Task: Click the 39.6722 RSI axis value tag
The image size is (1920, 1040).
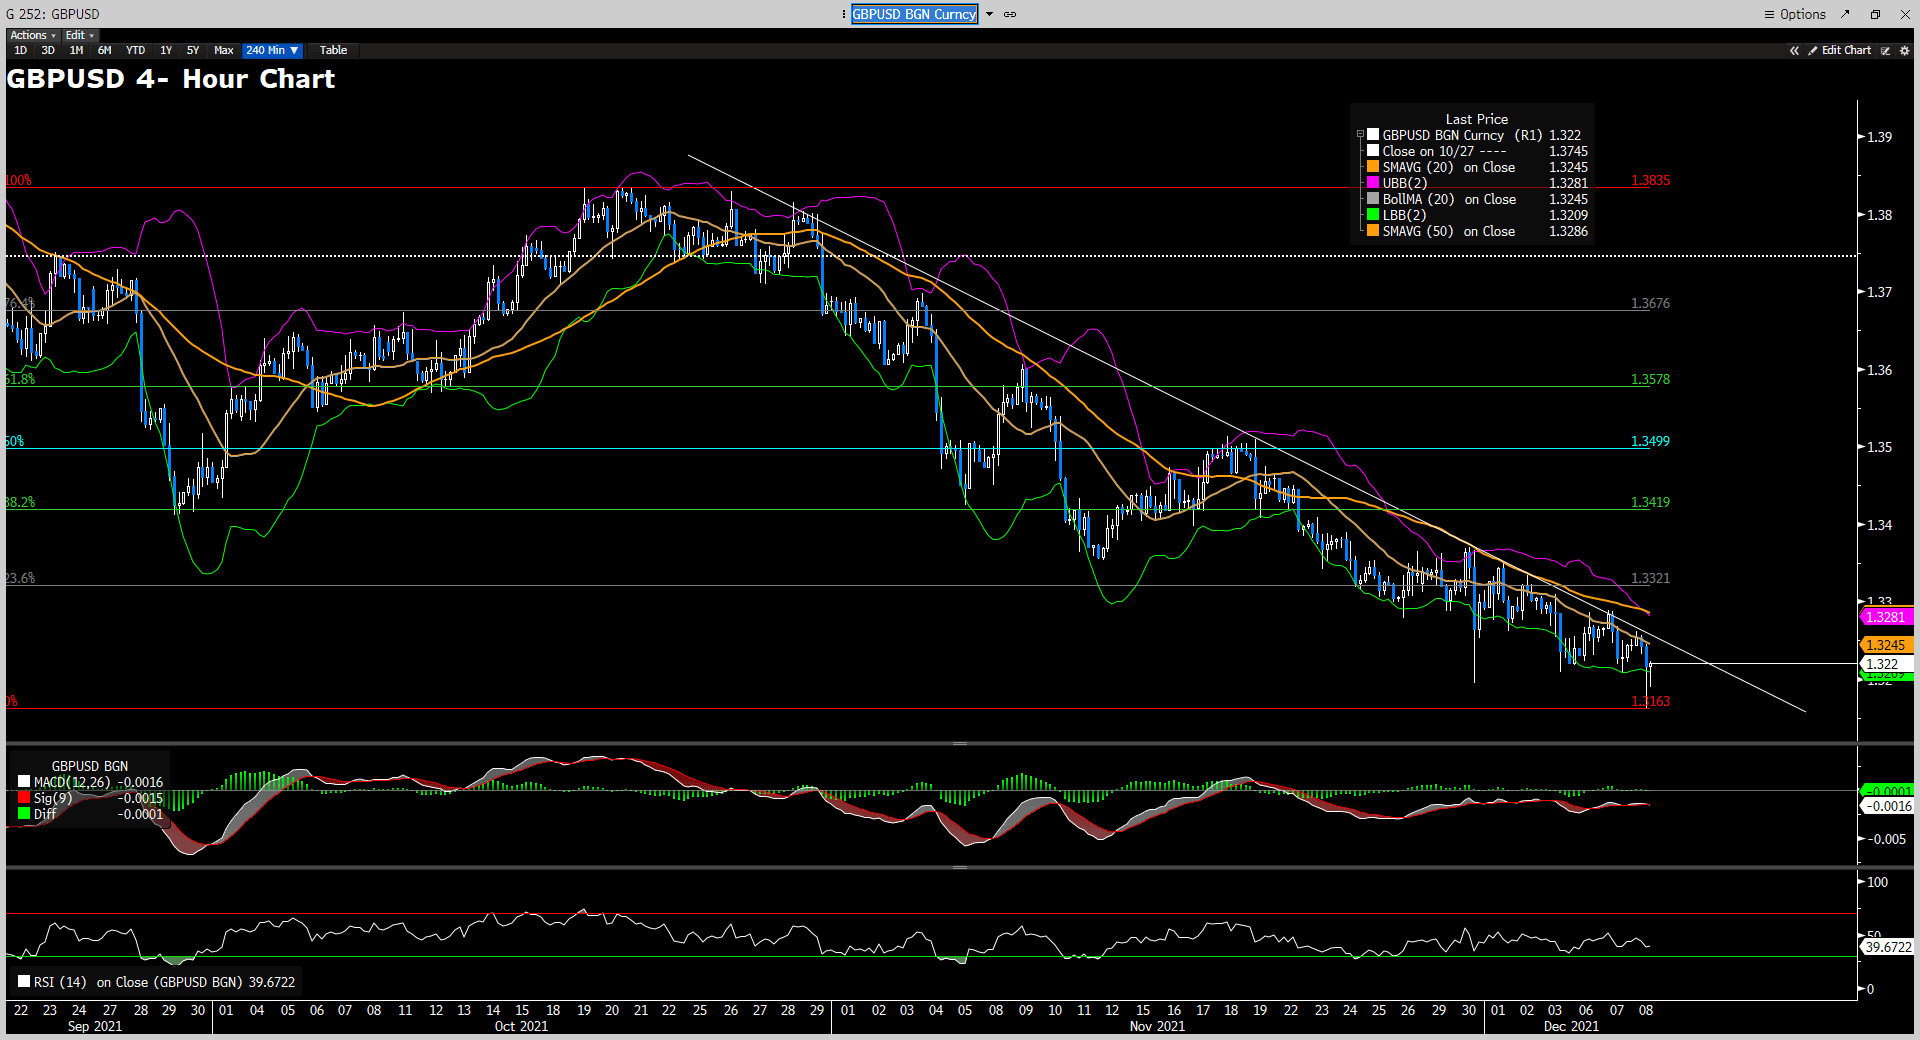Action: pos(1887,947)
